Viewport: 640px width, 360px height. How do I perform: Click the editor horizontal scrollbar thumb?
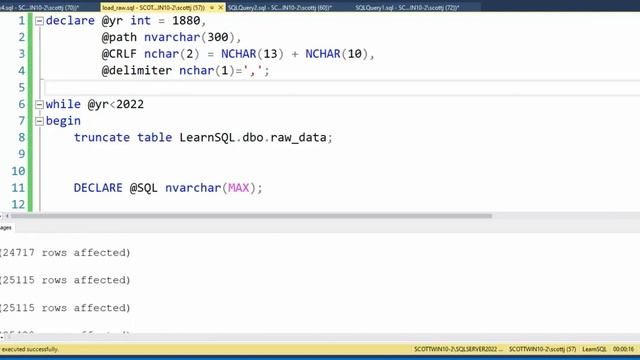pos(251,216)
